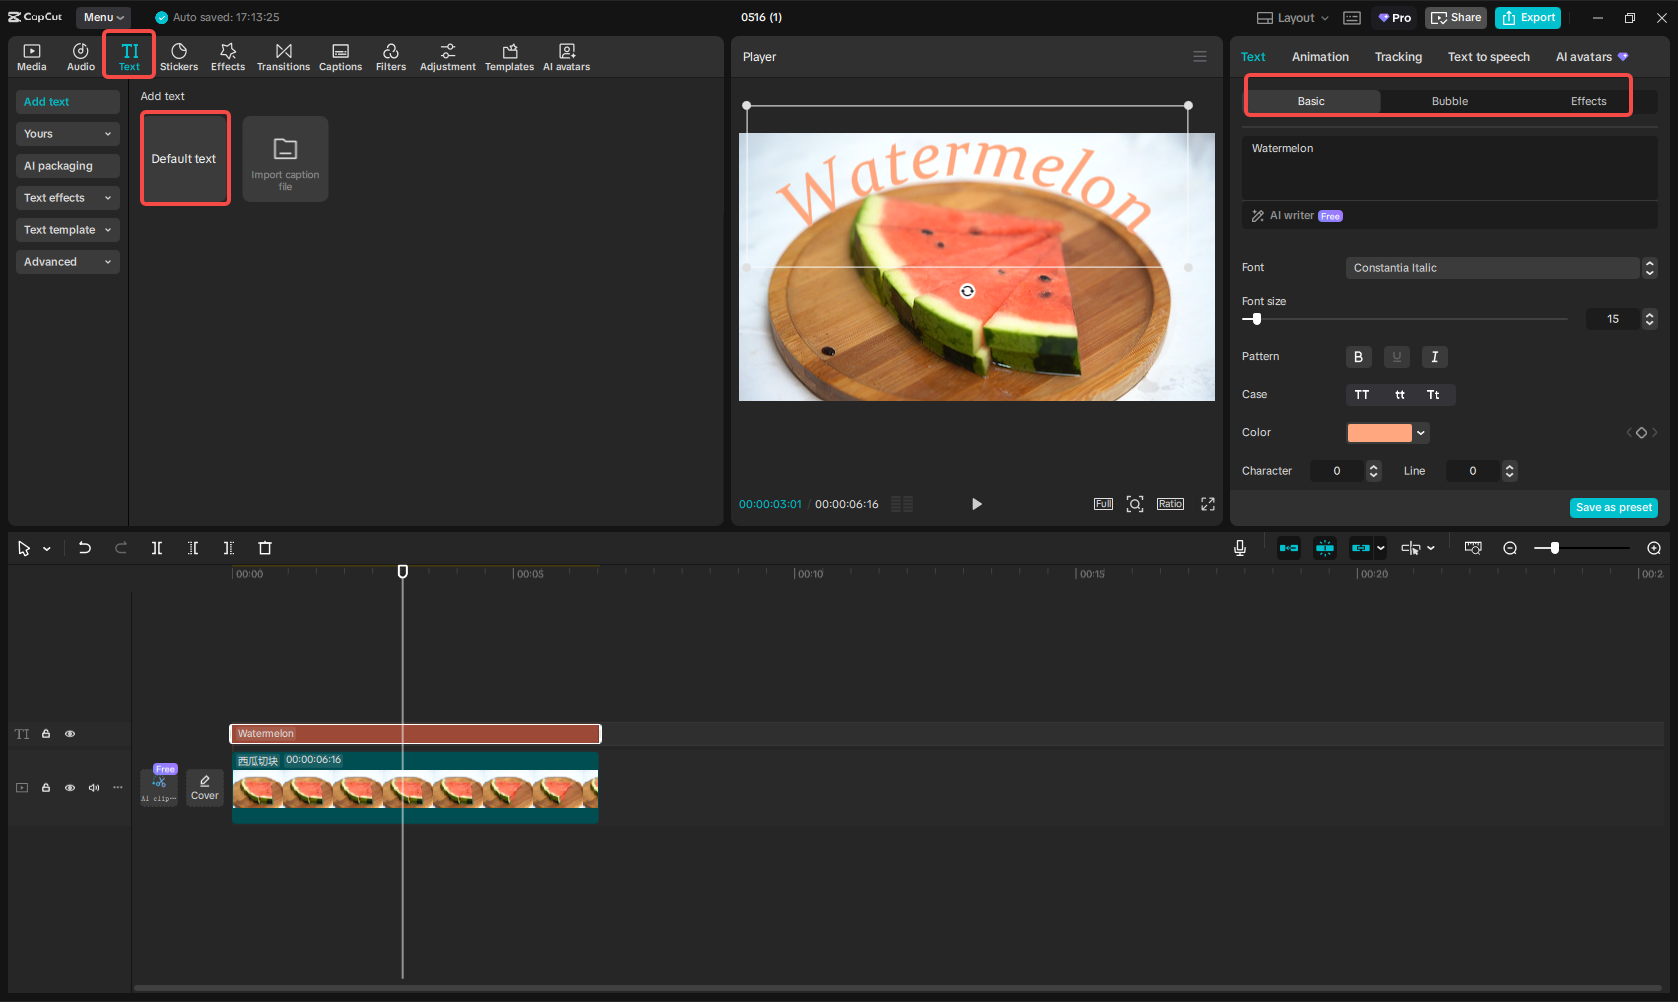1678x1002 pixels.
Task: Open the Animation tab
Action: [1319, 57]
